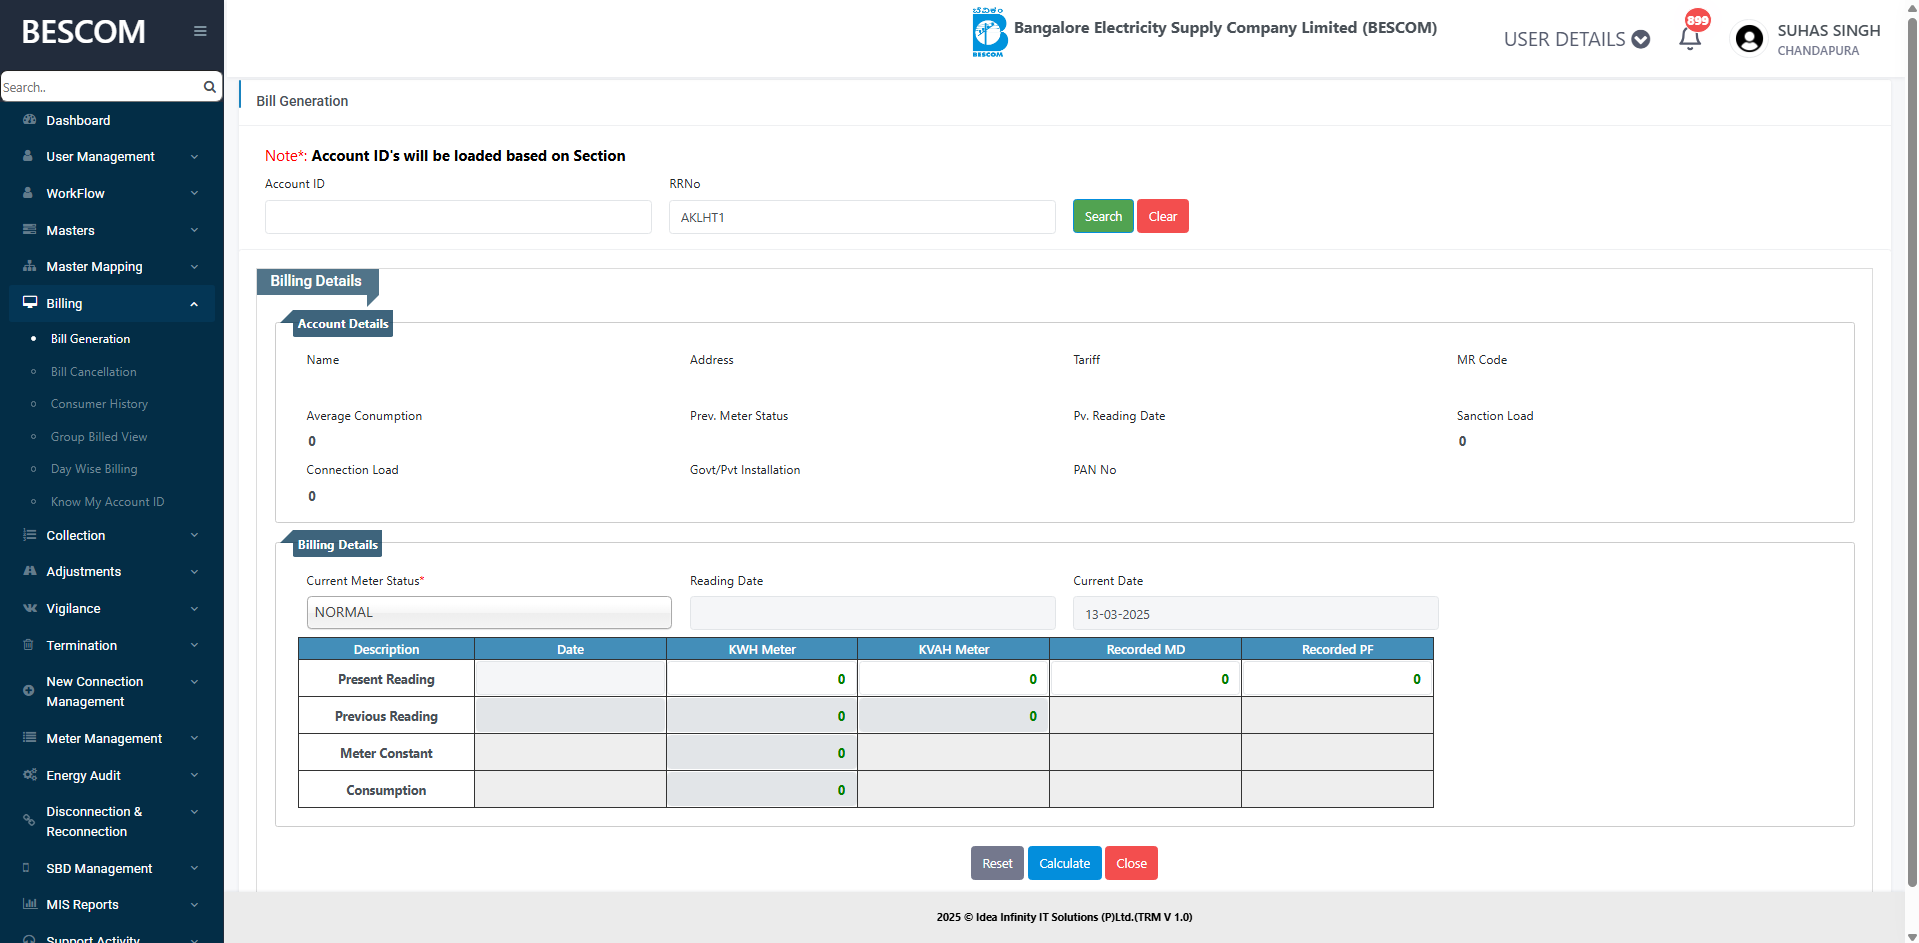Click the RRNo field containing AKLHT1
Image resolution: width=1919 pixels, height=943 pixels.
coord(862,217)
